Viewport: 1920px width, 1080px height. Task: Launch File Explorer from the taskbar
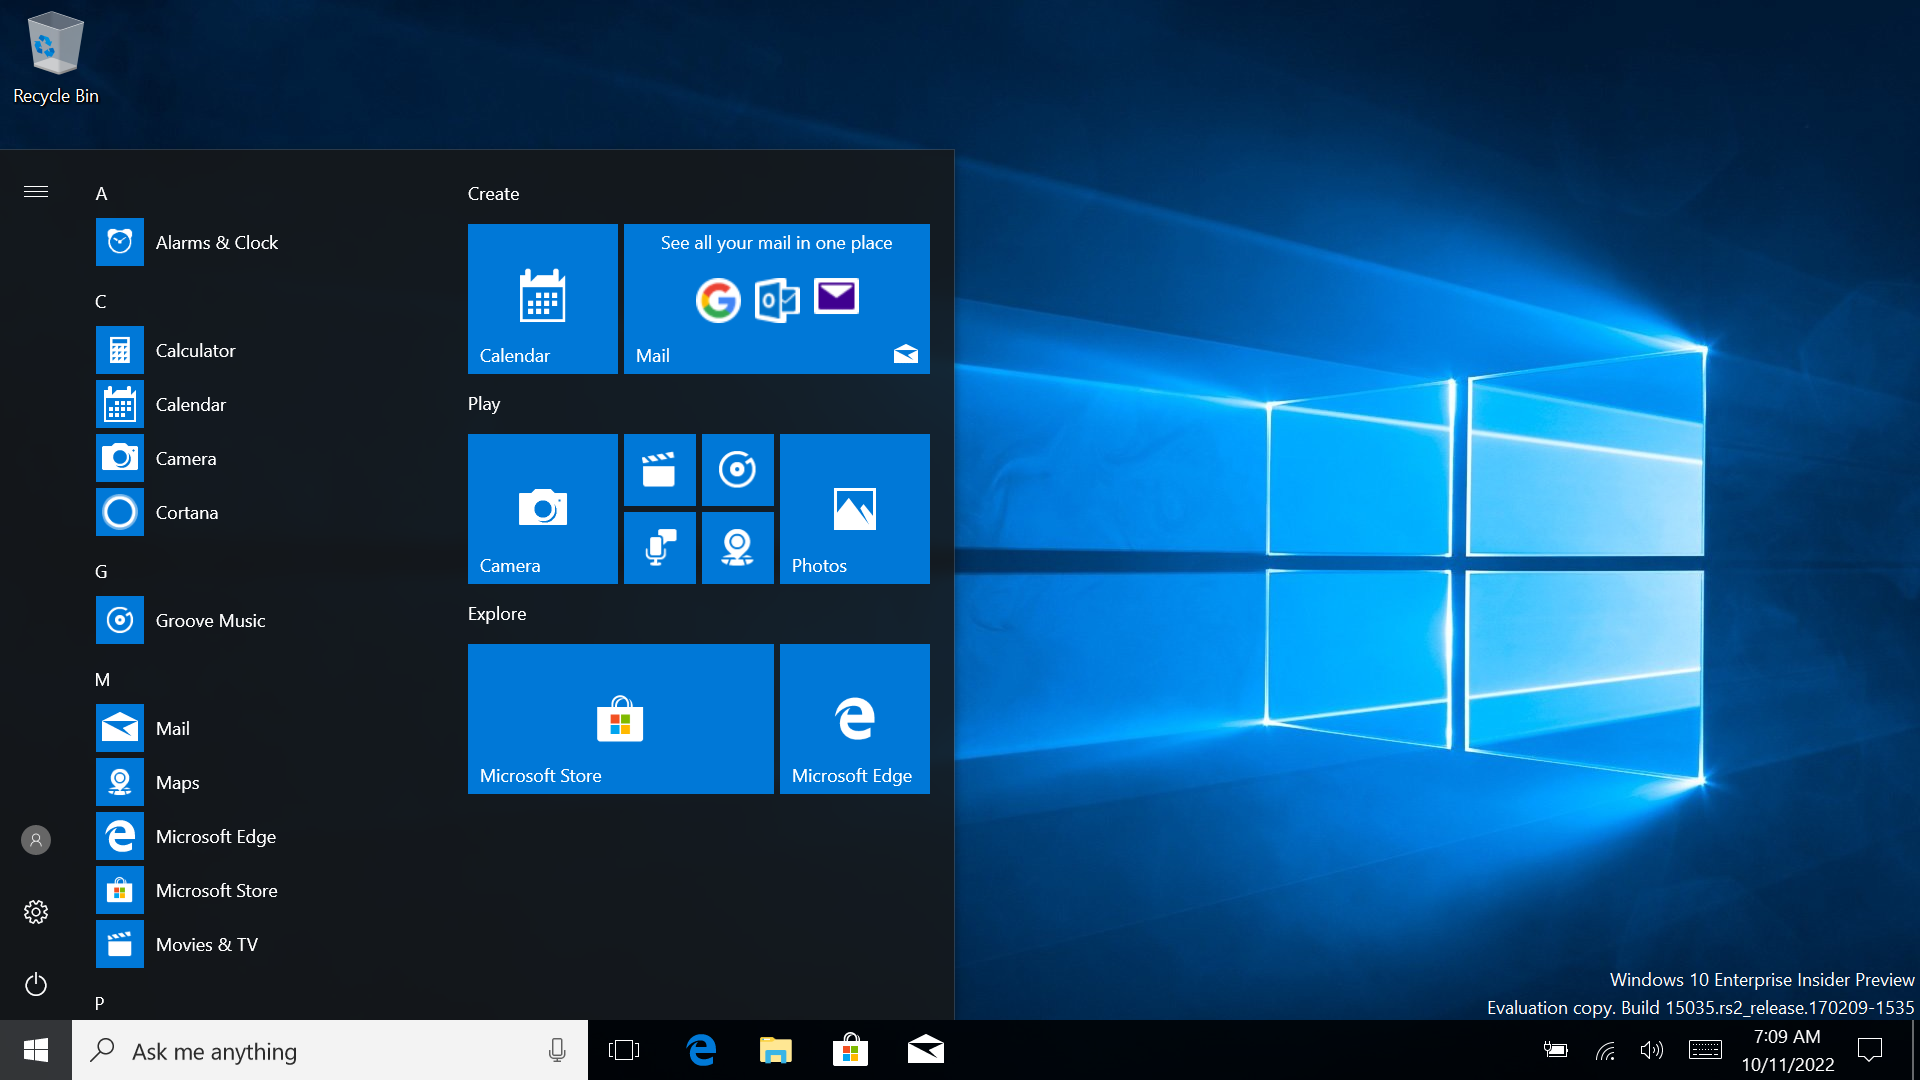tap(775, 1050)
